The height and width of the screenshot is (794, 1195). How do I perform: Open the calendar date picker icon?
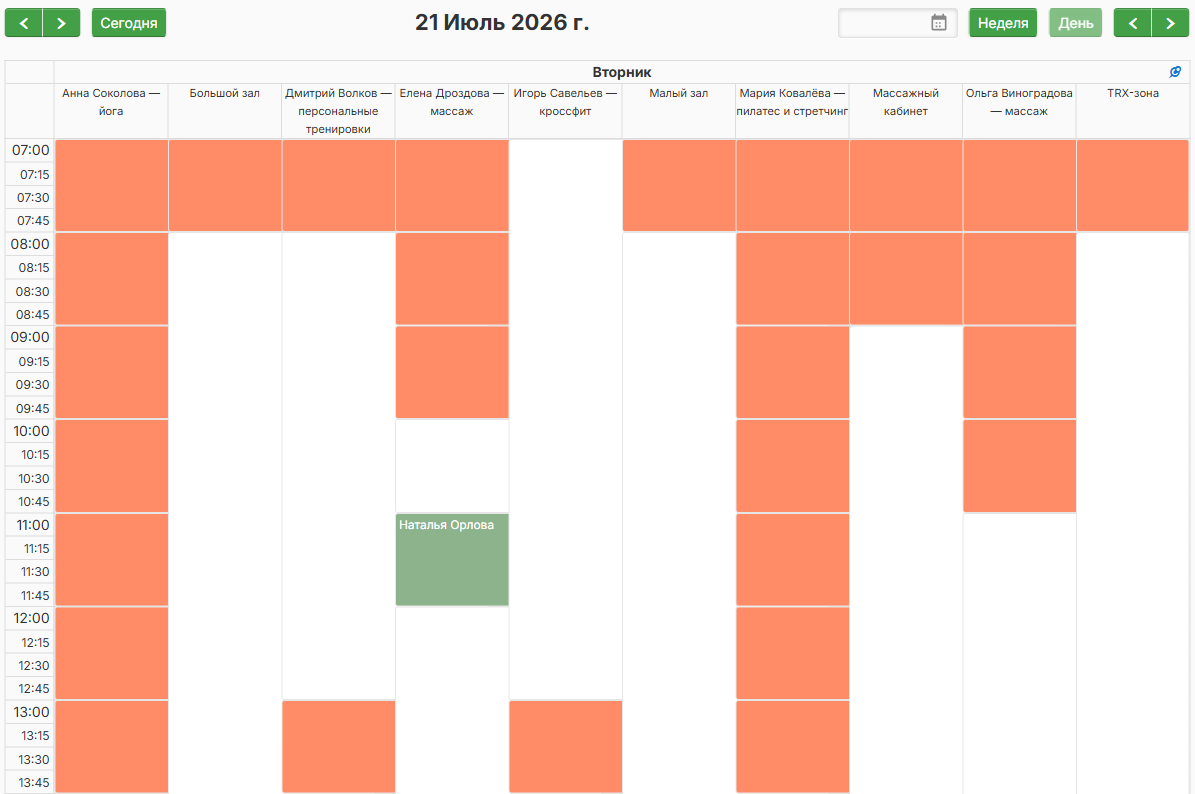click(x=939, y=23)
